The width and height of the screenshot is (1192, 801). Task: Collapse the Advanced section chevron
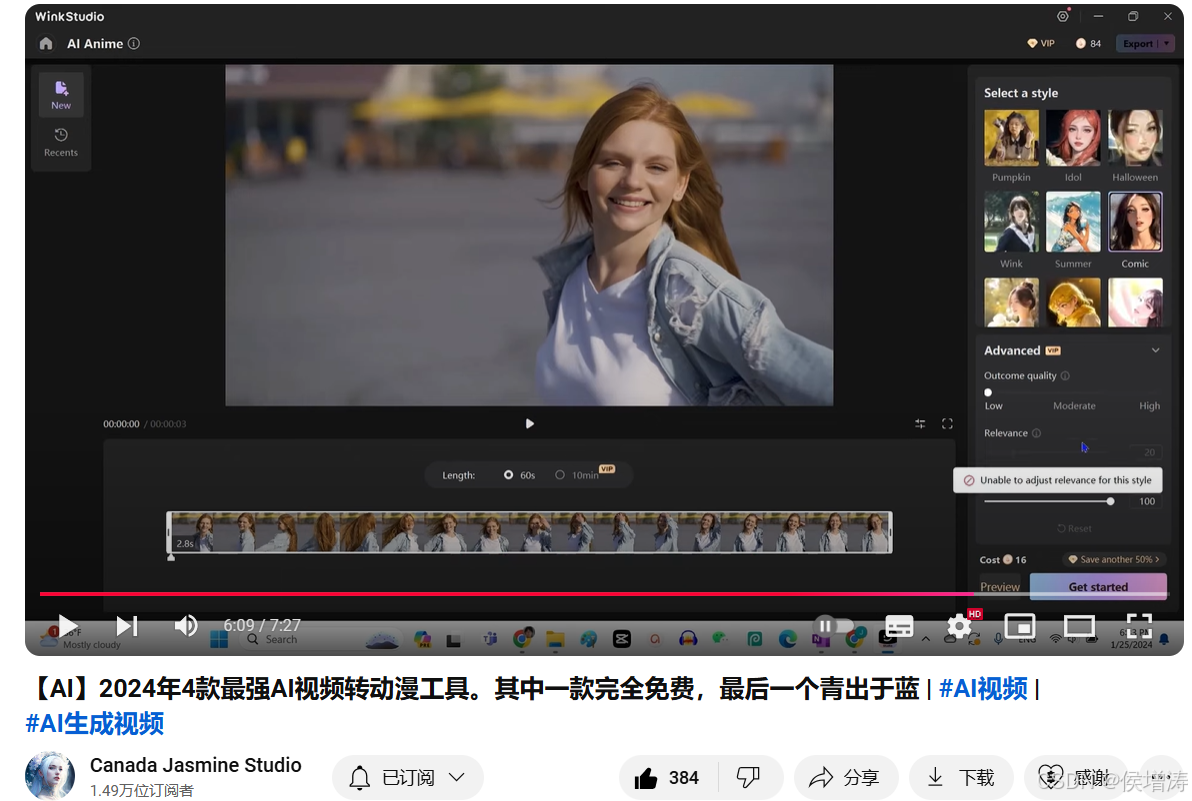1155,350
